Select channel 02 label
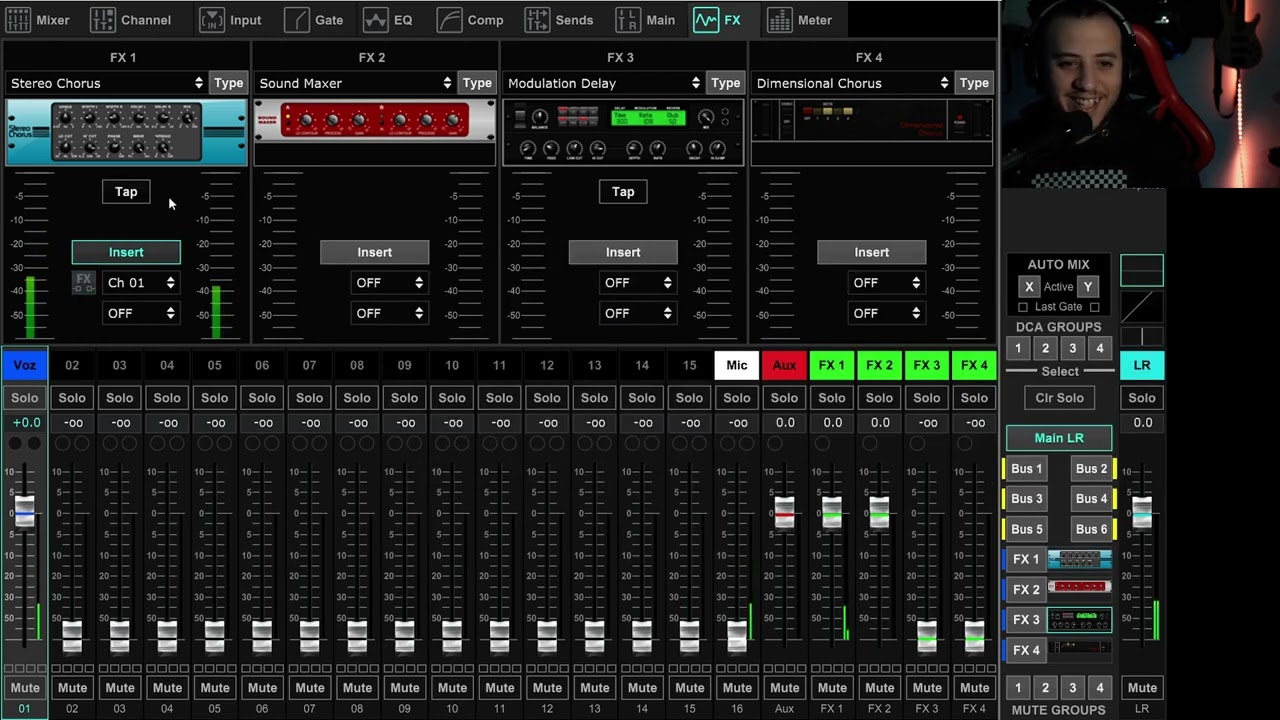The image size is (1280, 720). [x=72, y=365]
